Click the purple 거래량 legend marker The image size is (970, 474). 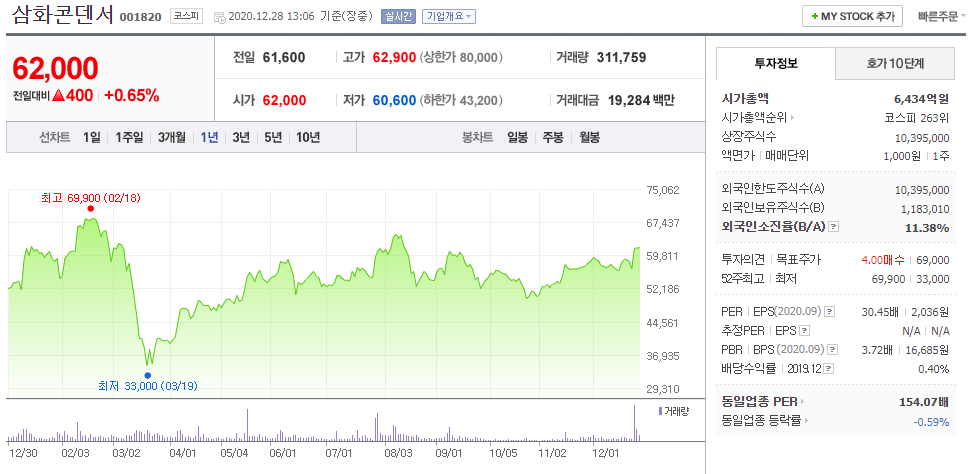(660, 411)
